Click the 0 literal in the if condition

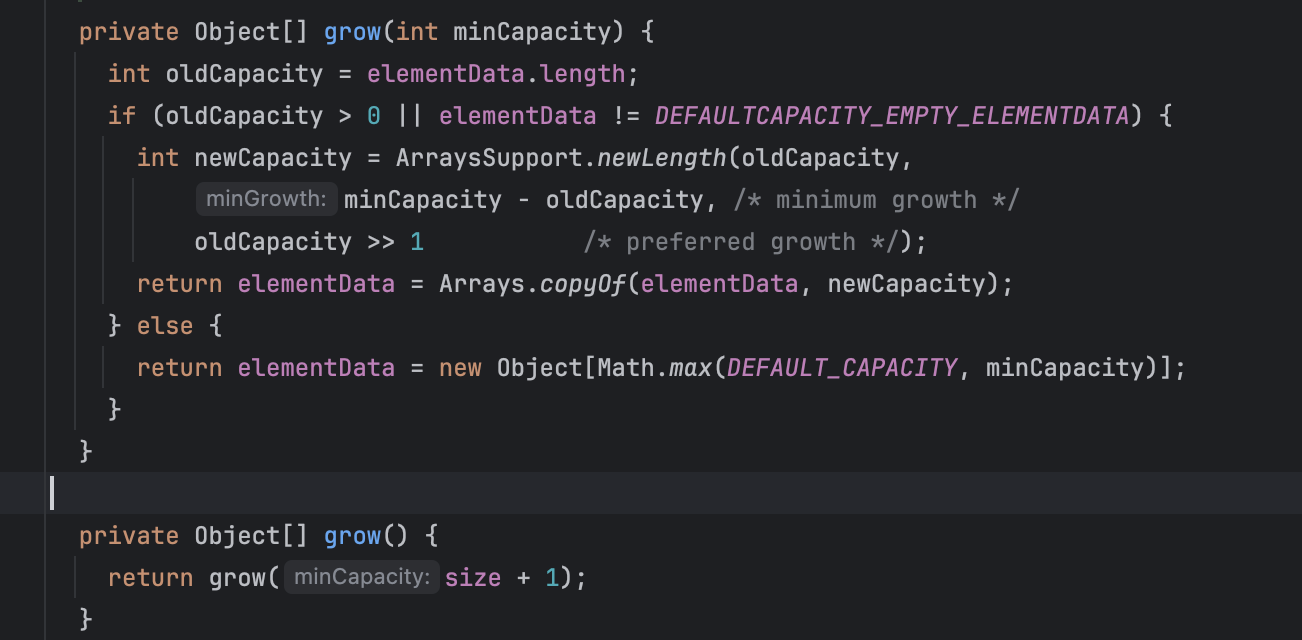374,116
